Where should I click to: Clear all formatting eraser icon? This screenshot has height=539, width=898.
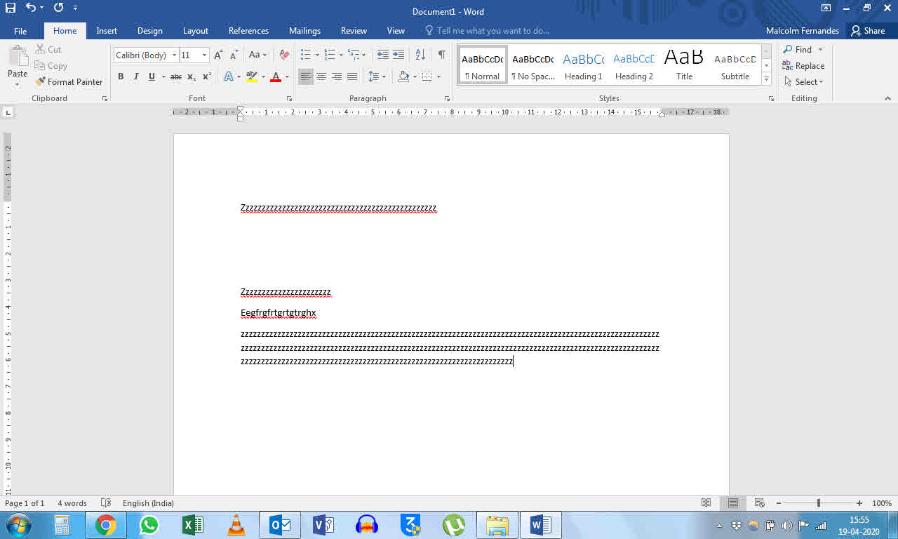pos(284,55)
